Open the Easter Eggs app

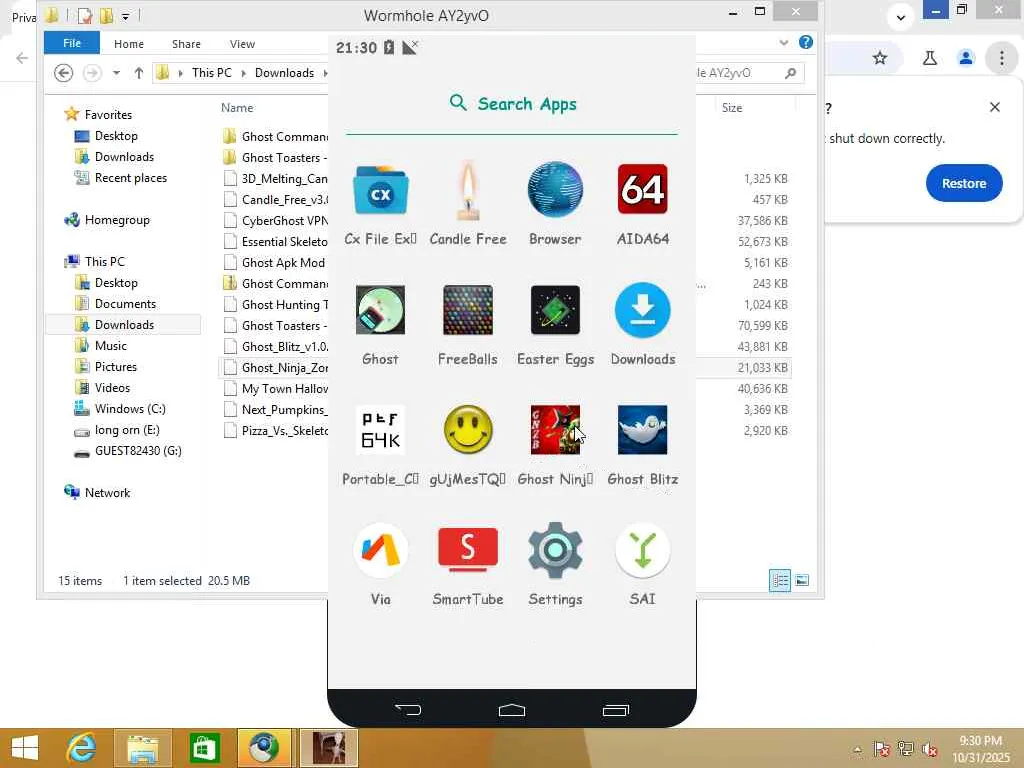point(555,310)
